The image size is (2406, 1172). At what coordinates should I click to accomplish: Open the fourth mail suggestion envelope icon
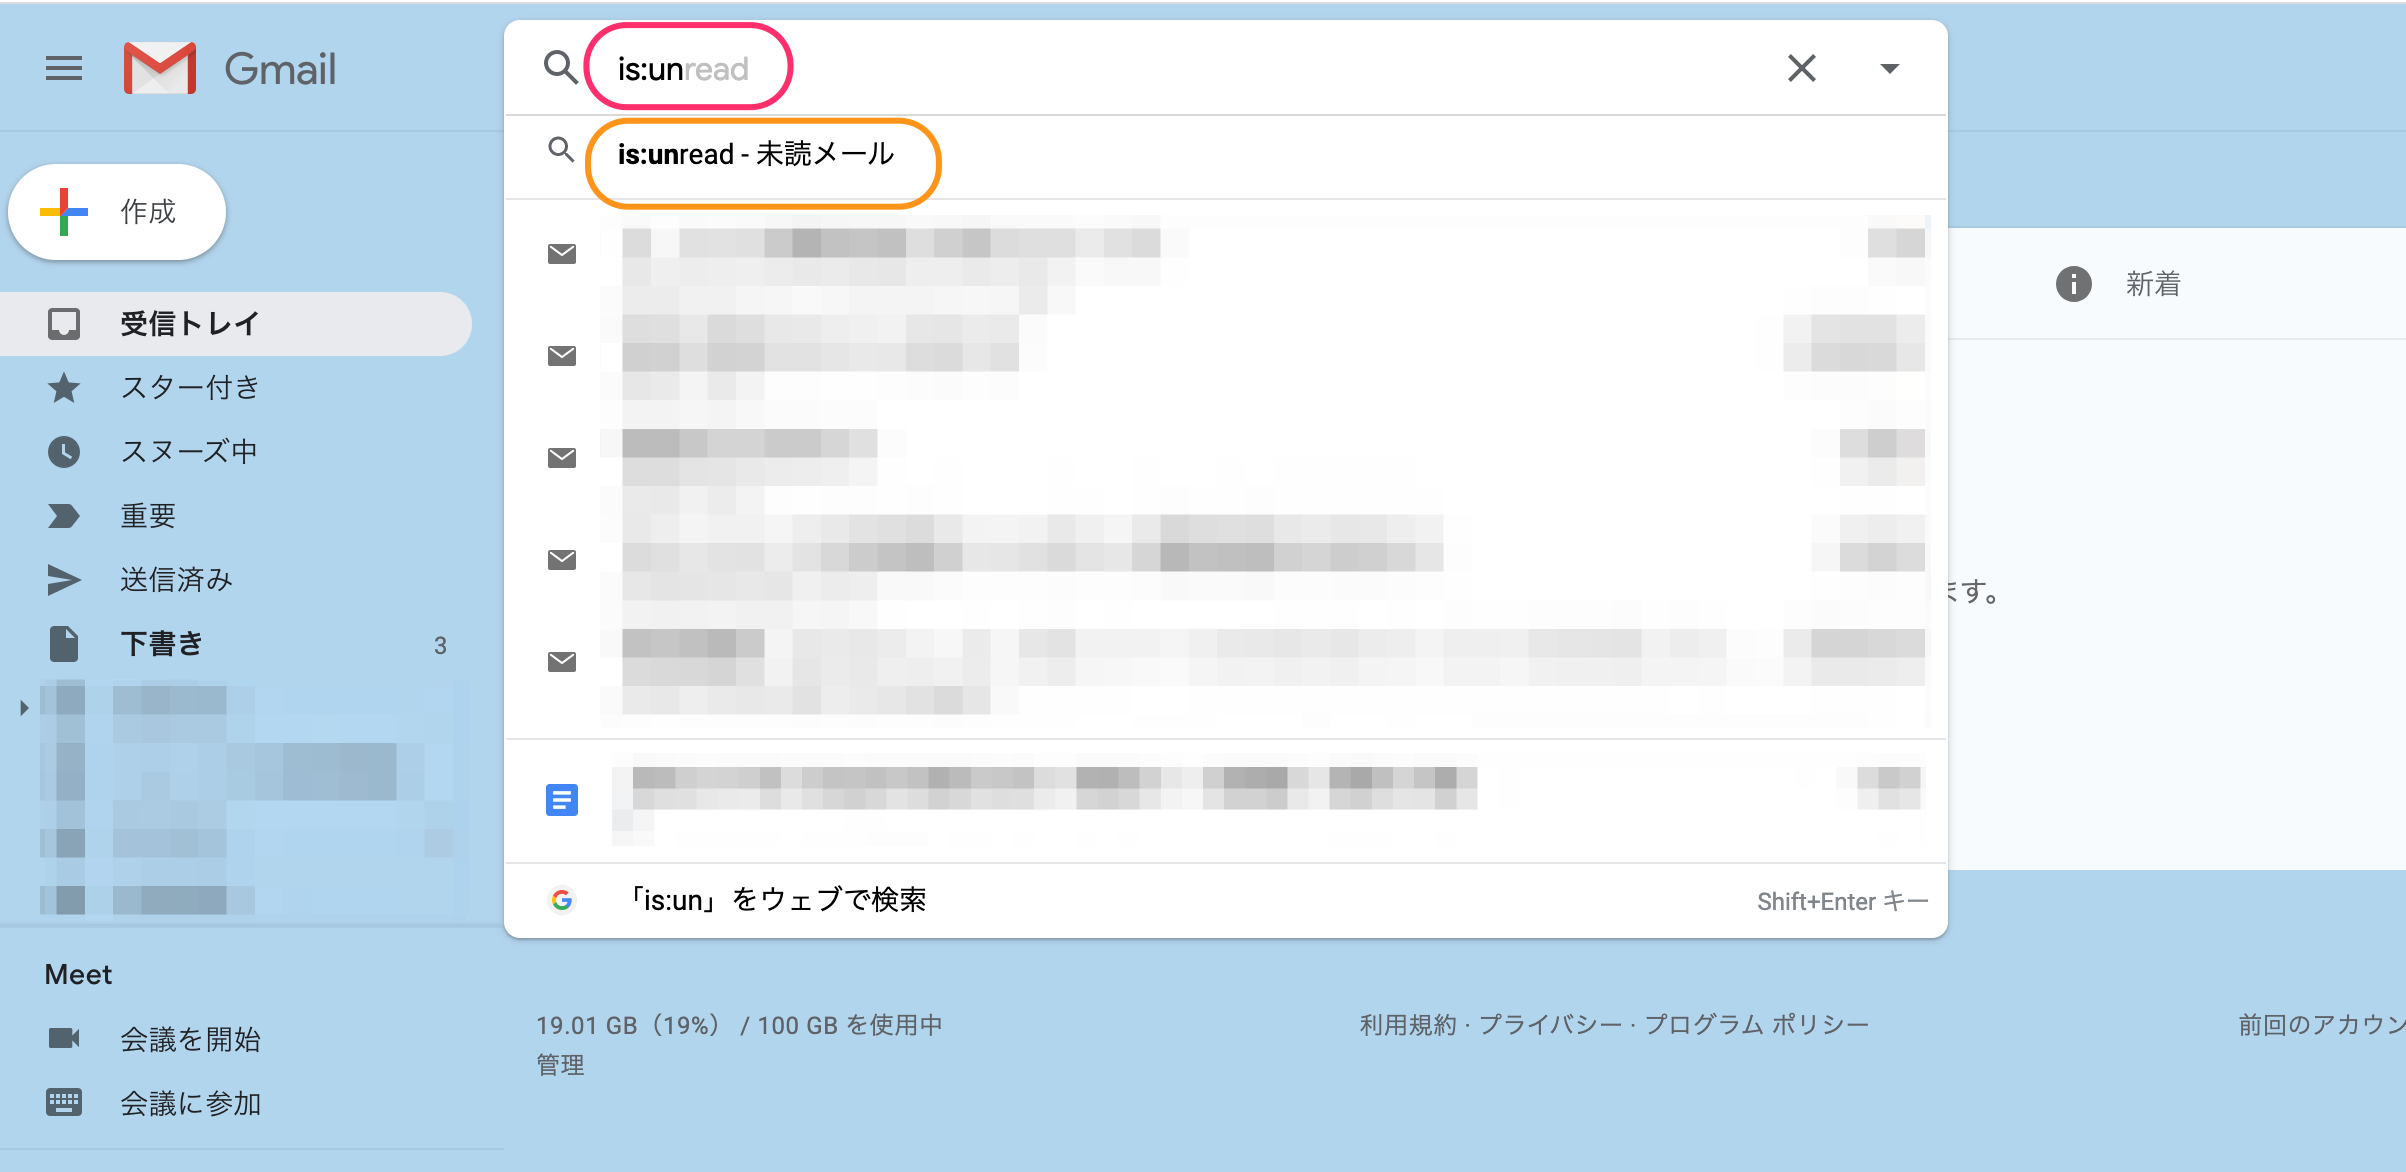coord(562,560)
